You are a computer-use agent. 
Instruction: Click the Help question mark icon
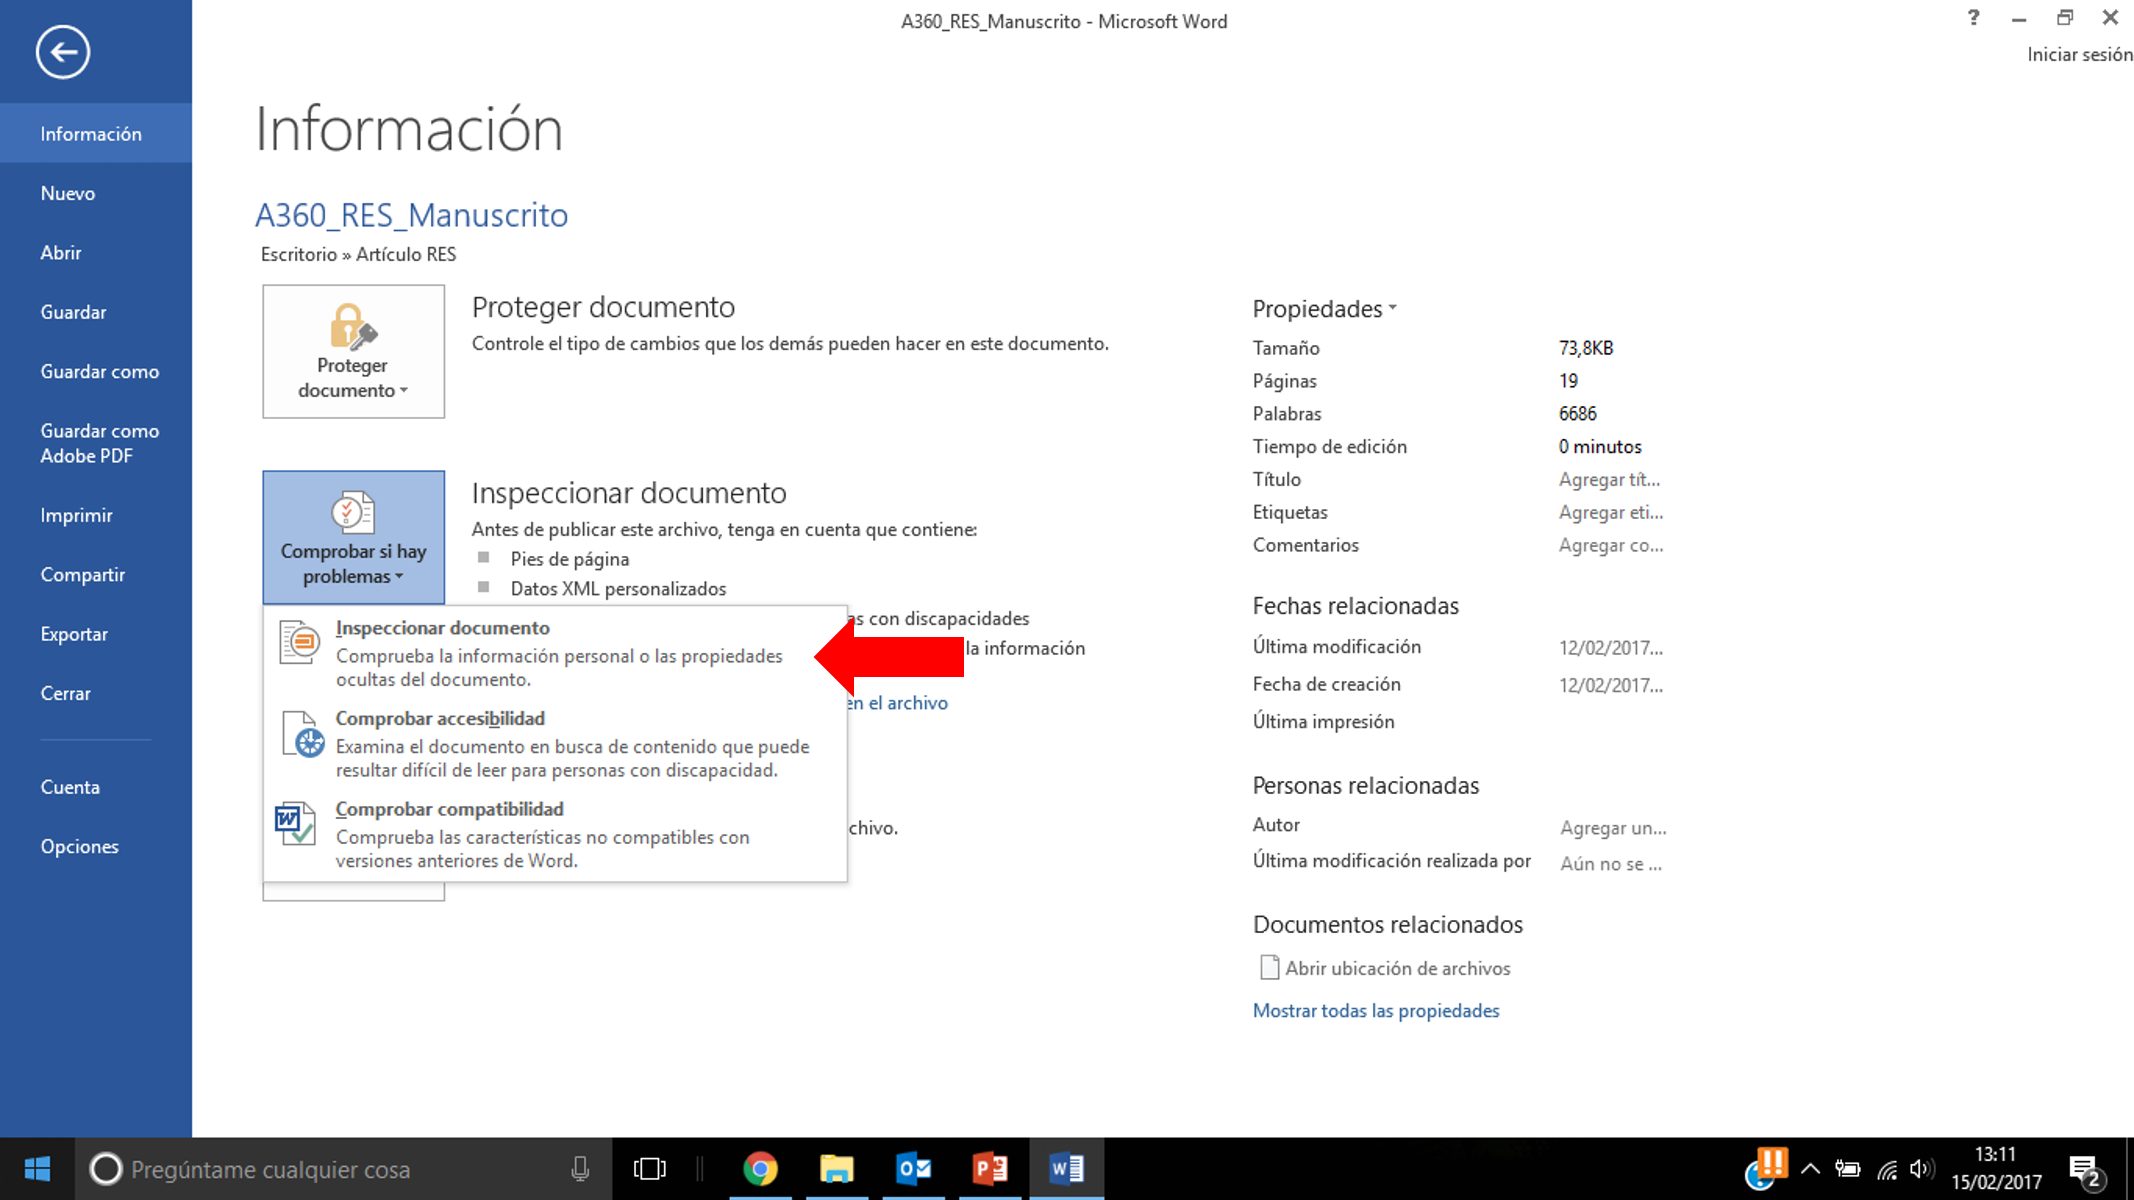tap(1973, 17)
